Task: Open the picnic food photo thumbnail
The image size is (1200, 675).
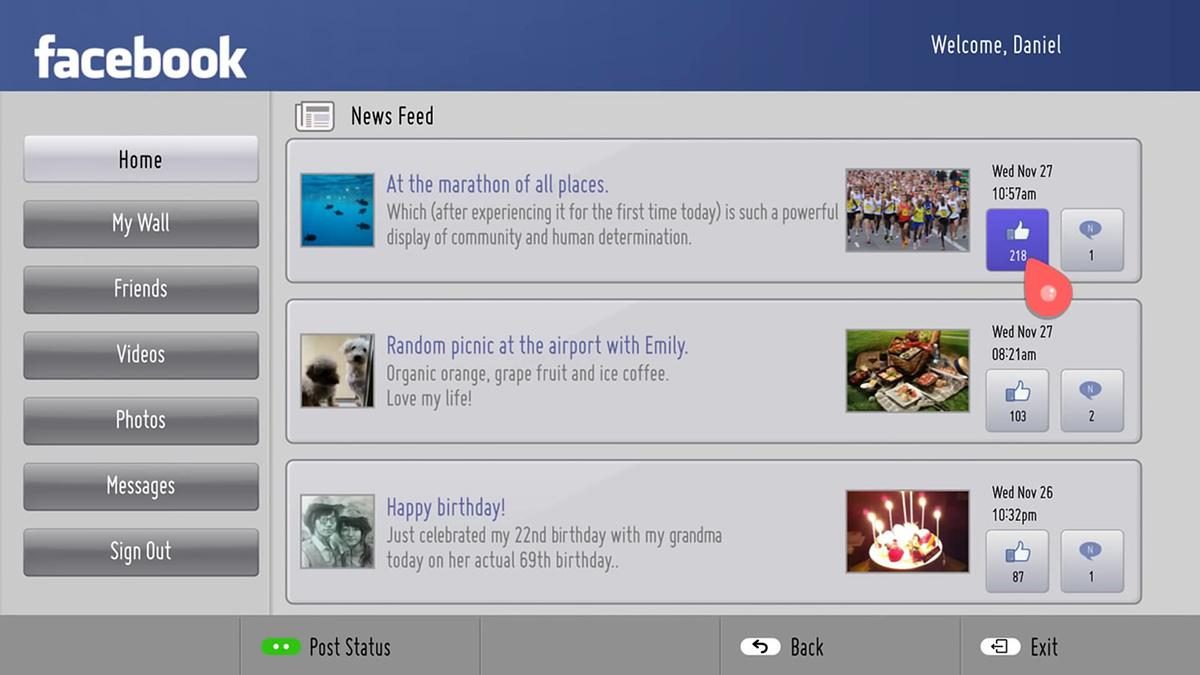Action: pyautogui.click(x=907, y=371)
